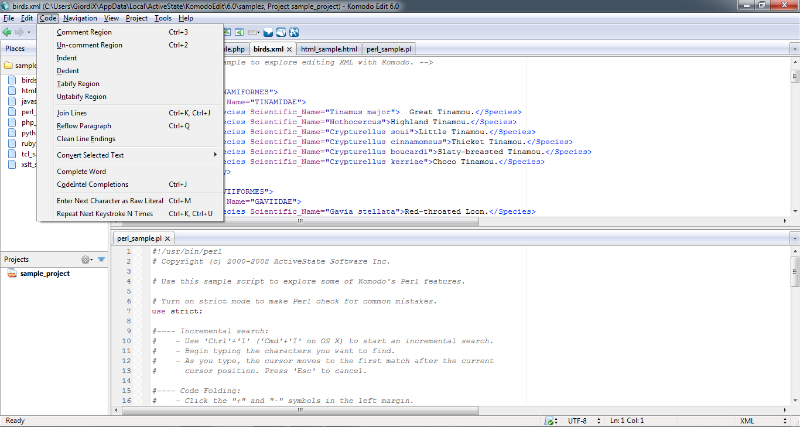Select the xslt file in Places list

(x=28, y=166)
